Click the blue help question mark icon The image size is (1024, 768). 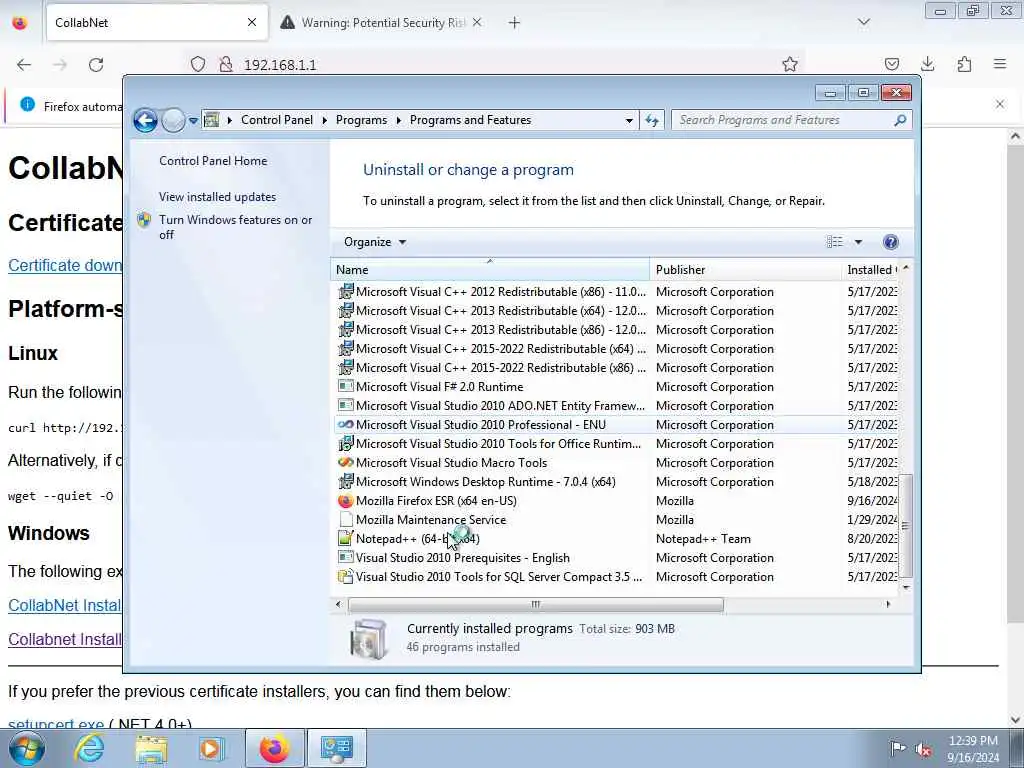click(x=890, y=242)
